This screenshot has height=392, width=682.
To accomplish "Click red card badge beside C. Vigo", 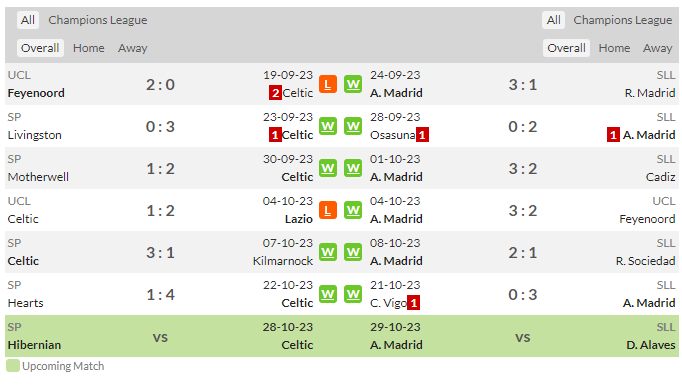I will 413,303.
